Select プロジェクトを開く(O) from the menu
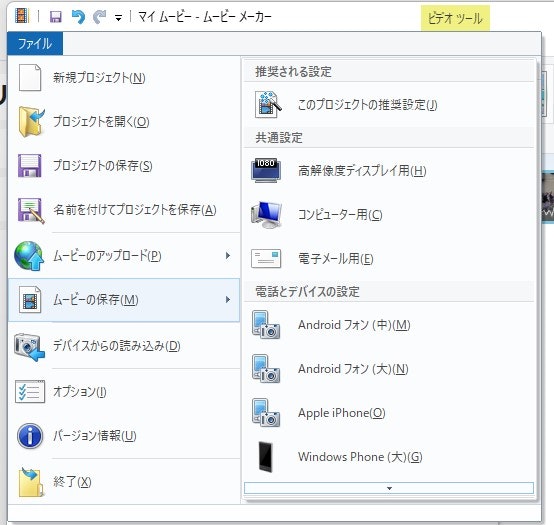Screen dimensions: 554x525 (x=124, y=122)
